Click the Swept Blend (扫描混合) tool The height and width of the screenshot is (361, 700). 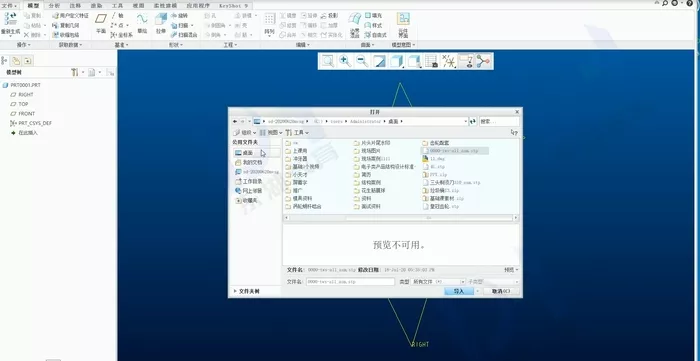click(x=184, y=35)
